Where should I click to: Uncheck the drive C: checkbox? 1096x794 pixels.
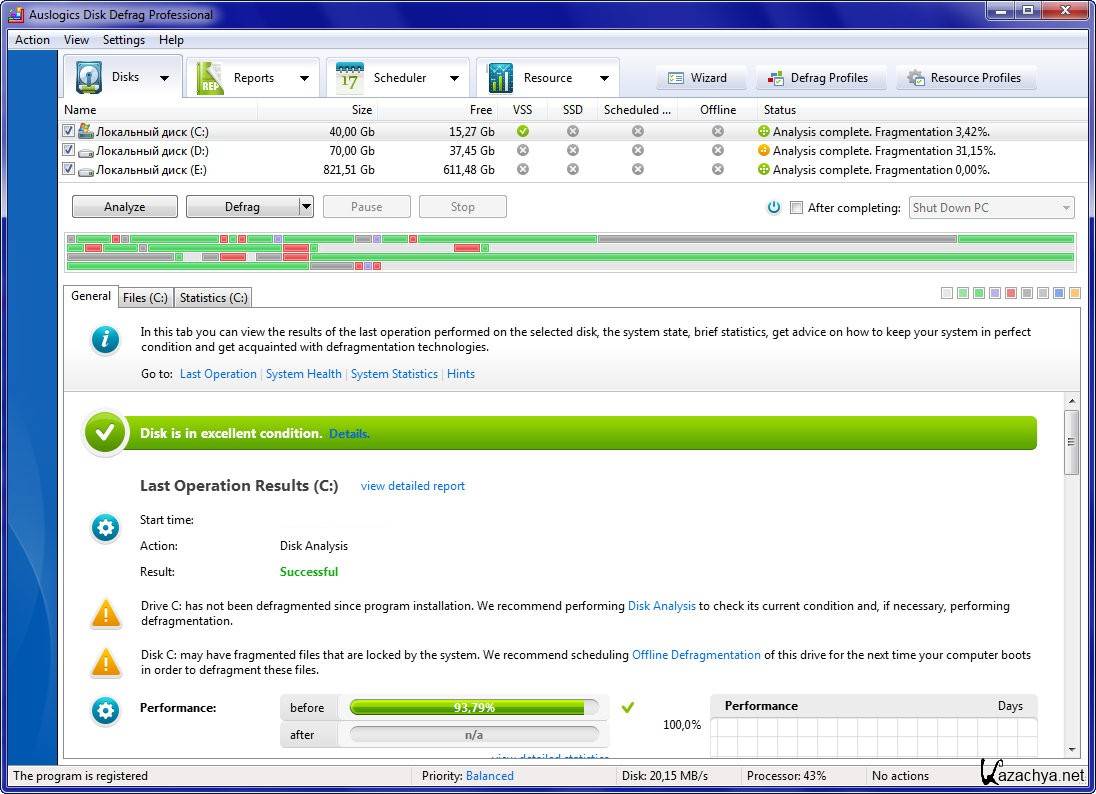click(69, 131)
